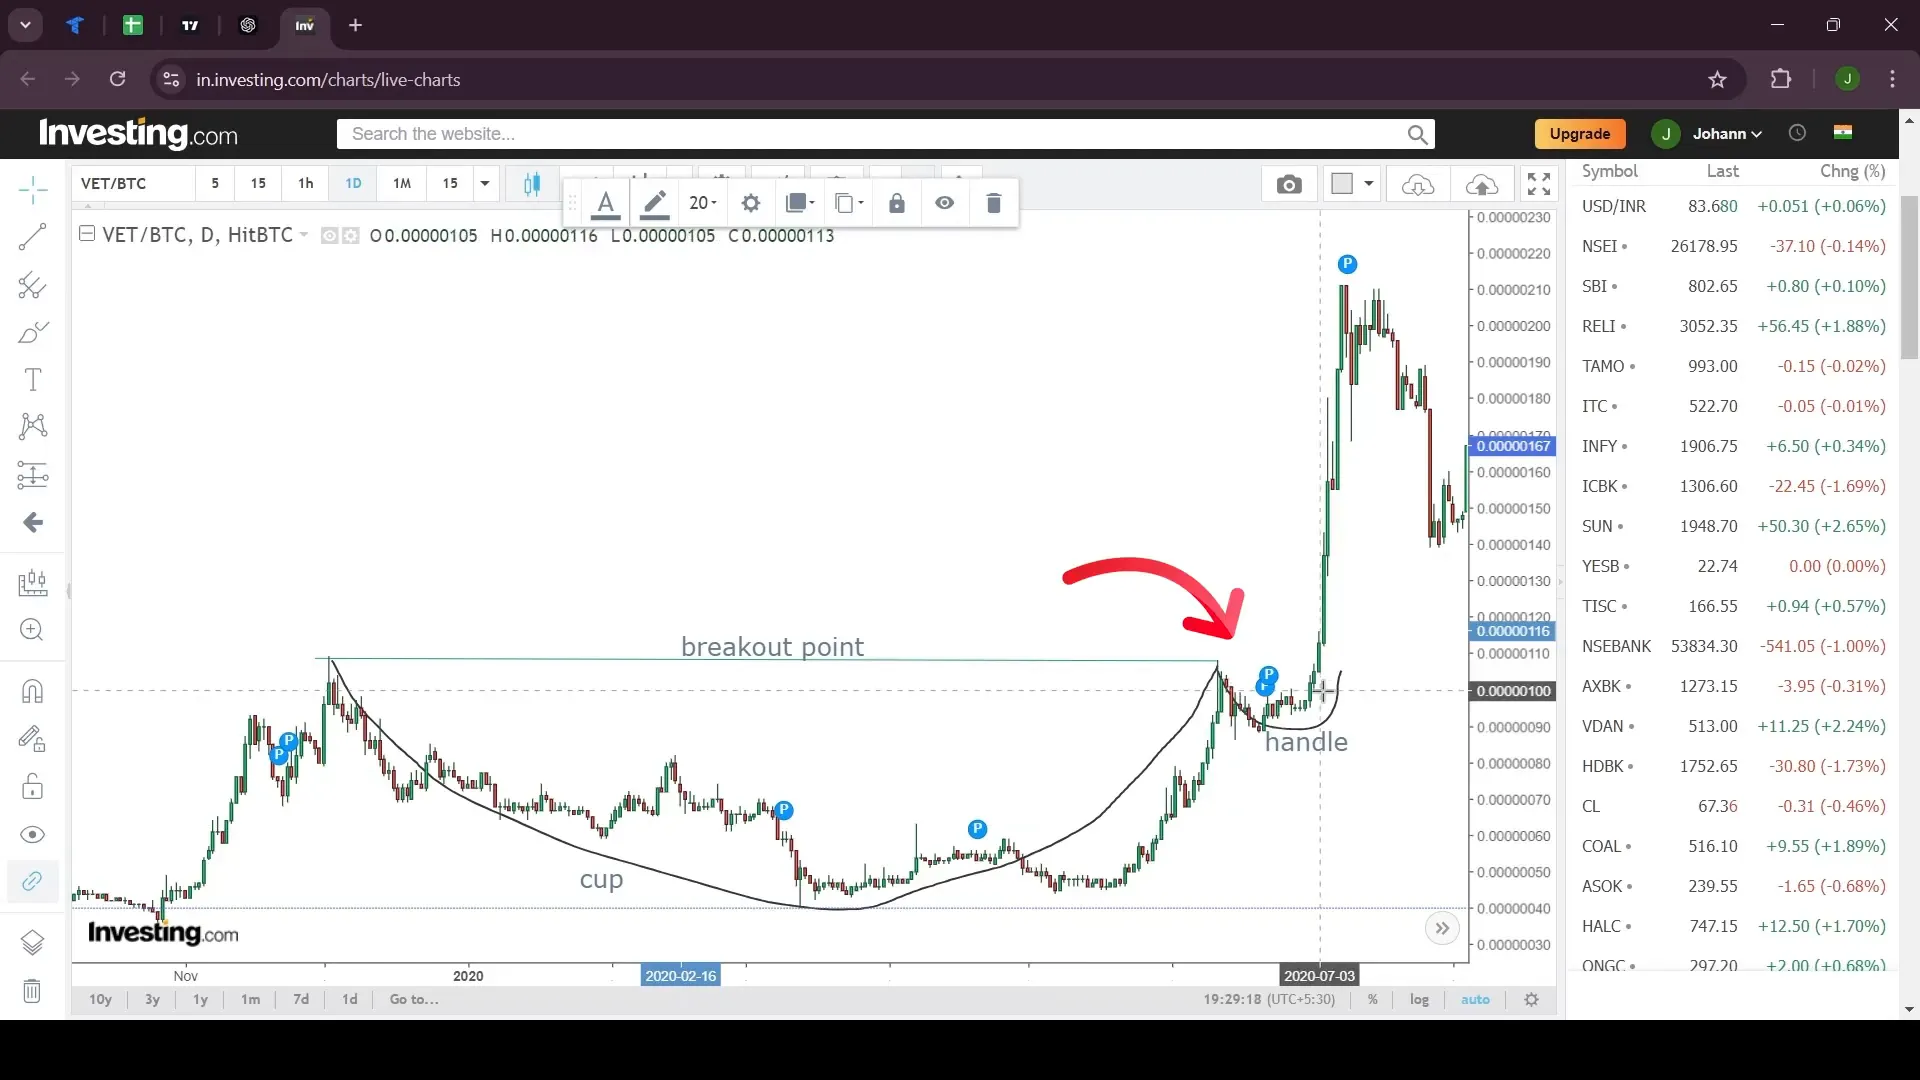Screen dimensions: 1920x1080
Task: Click the 1D timeframe tab
Action: pyautogui.click(x=352, y=183)
